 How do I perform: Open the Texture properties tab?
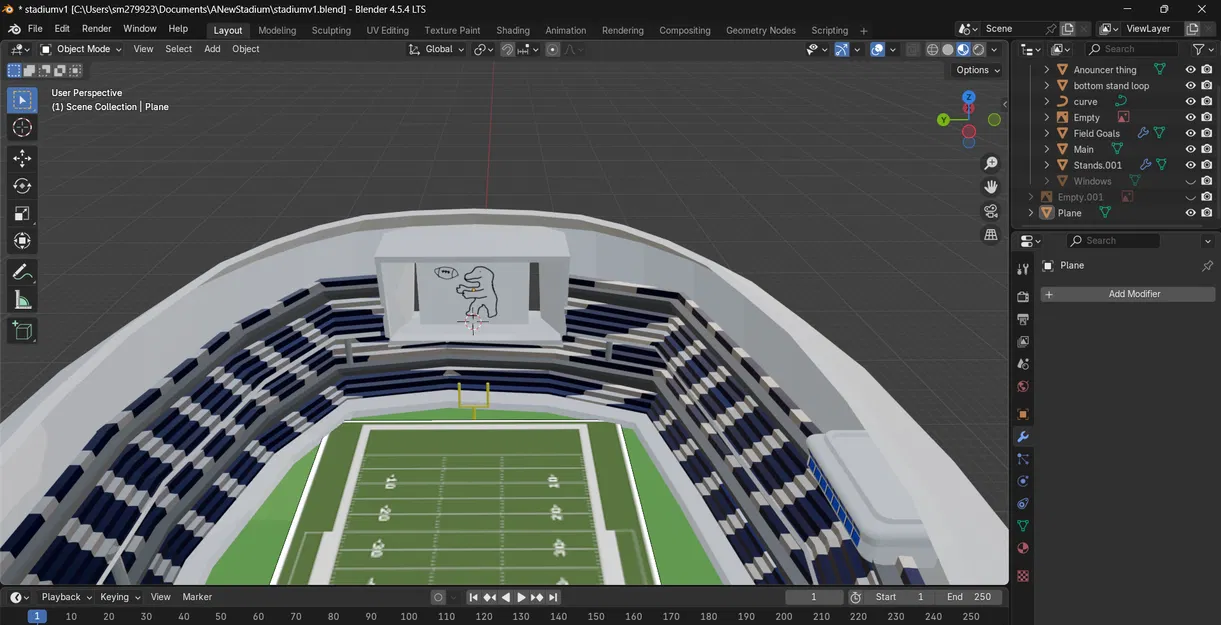point(1023,576)
